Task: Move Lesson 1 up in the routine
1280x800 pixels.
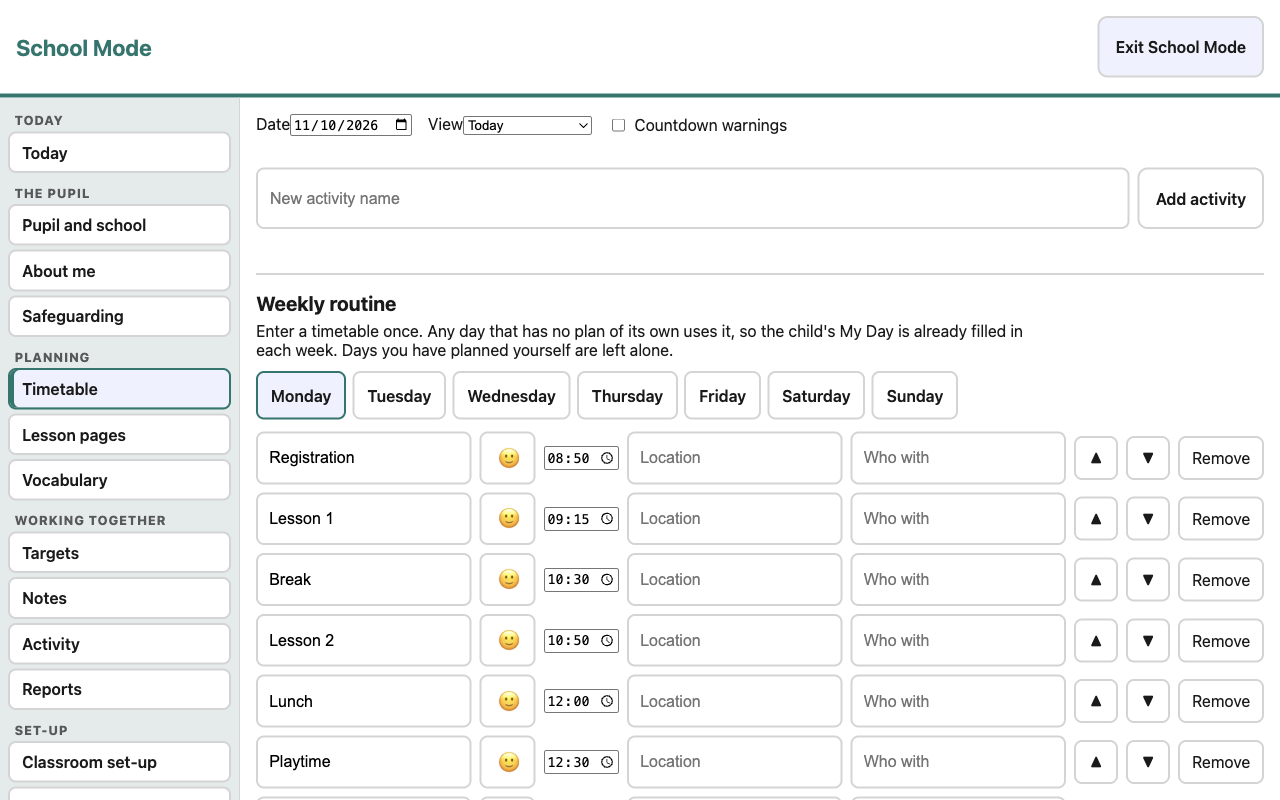Action: 1096,519
